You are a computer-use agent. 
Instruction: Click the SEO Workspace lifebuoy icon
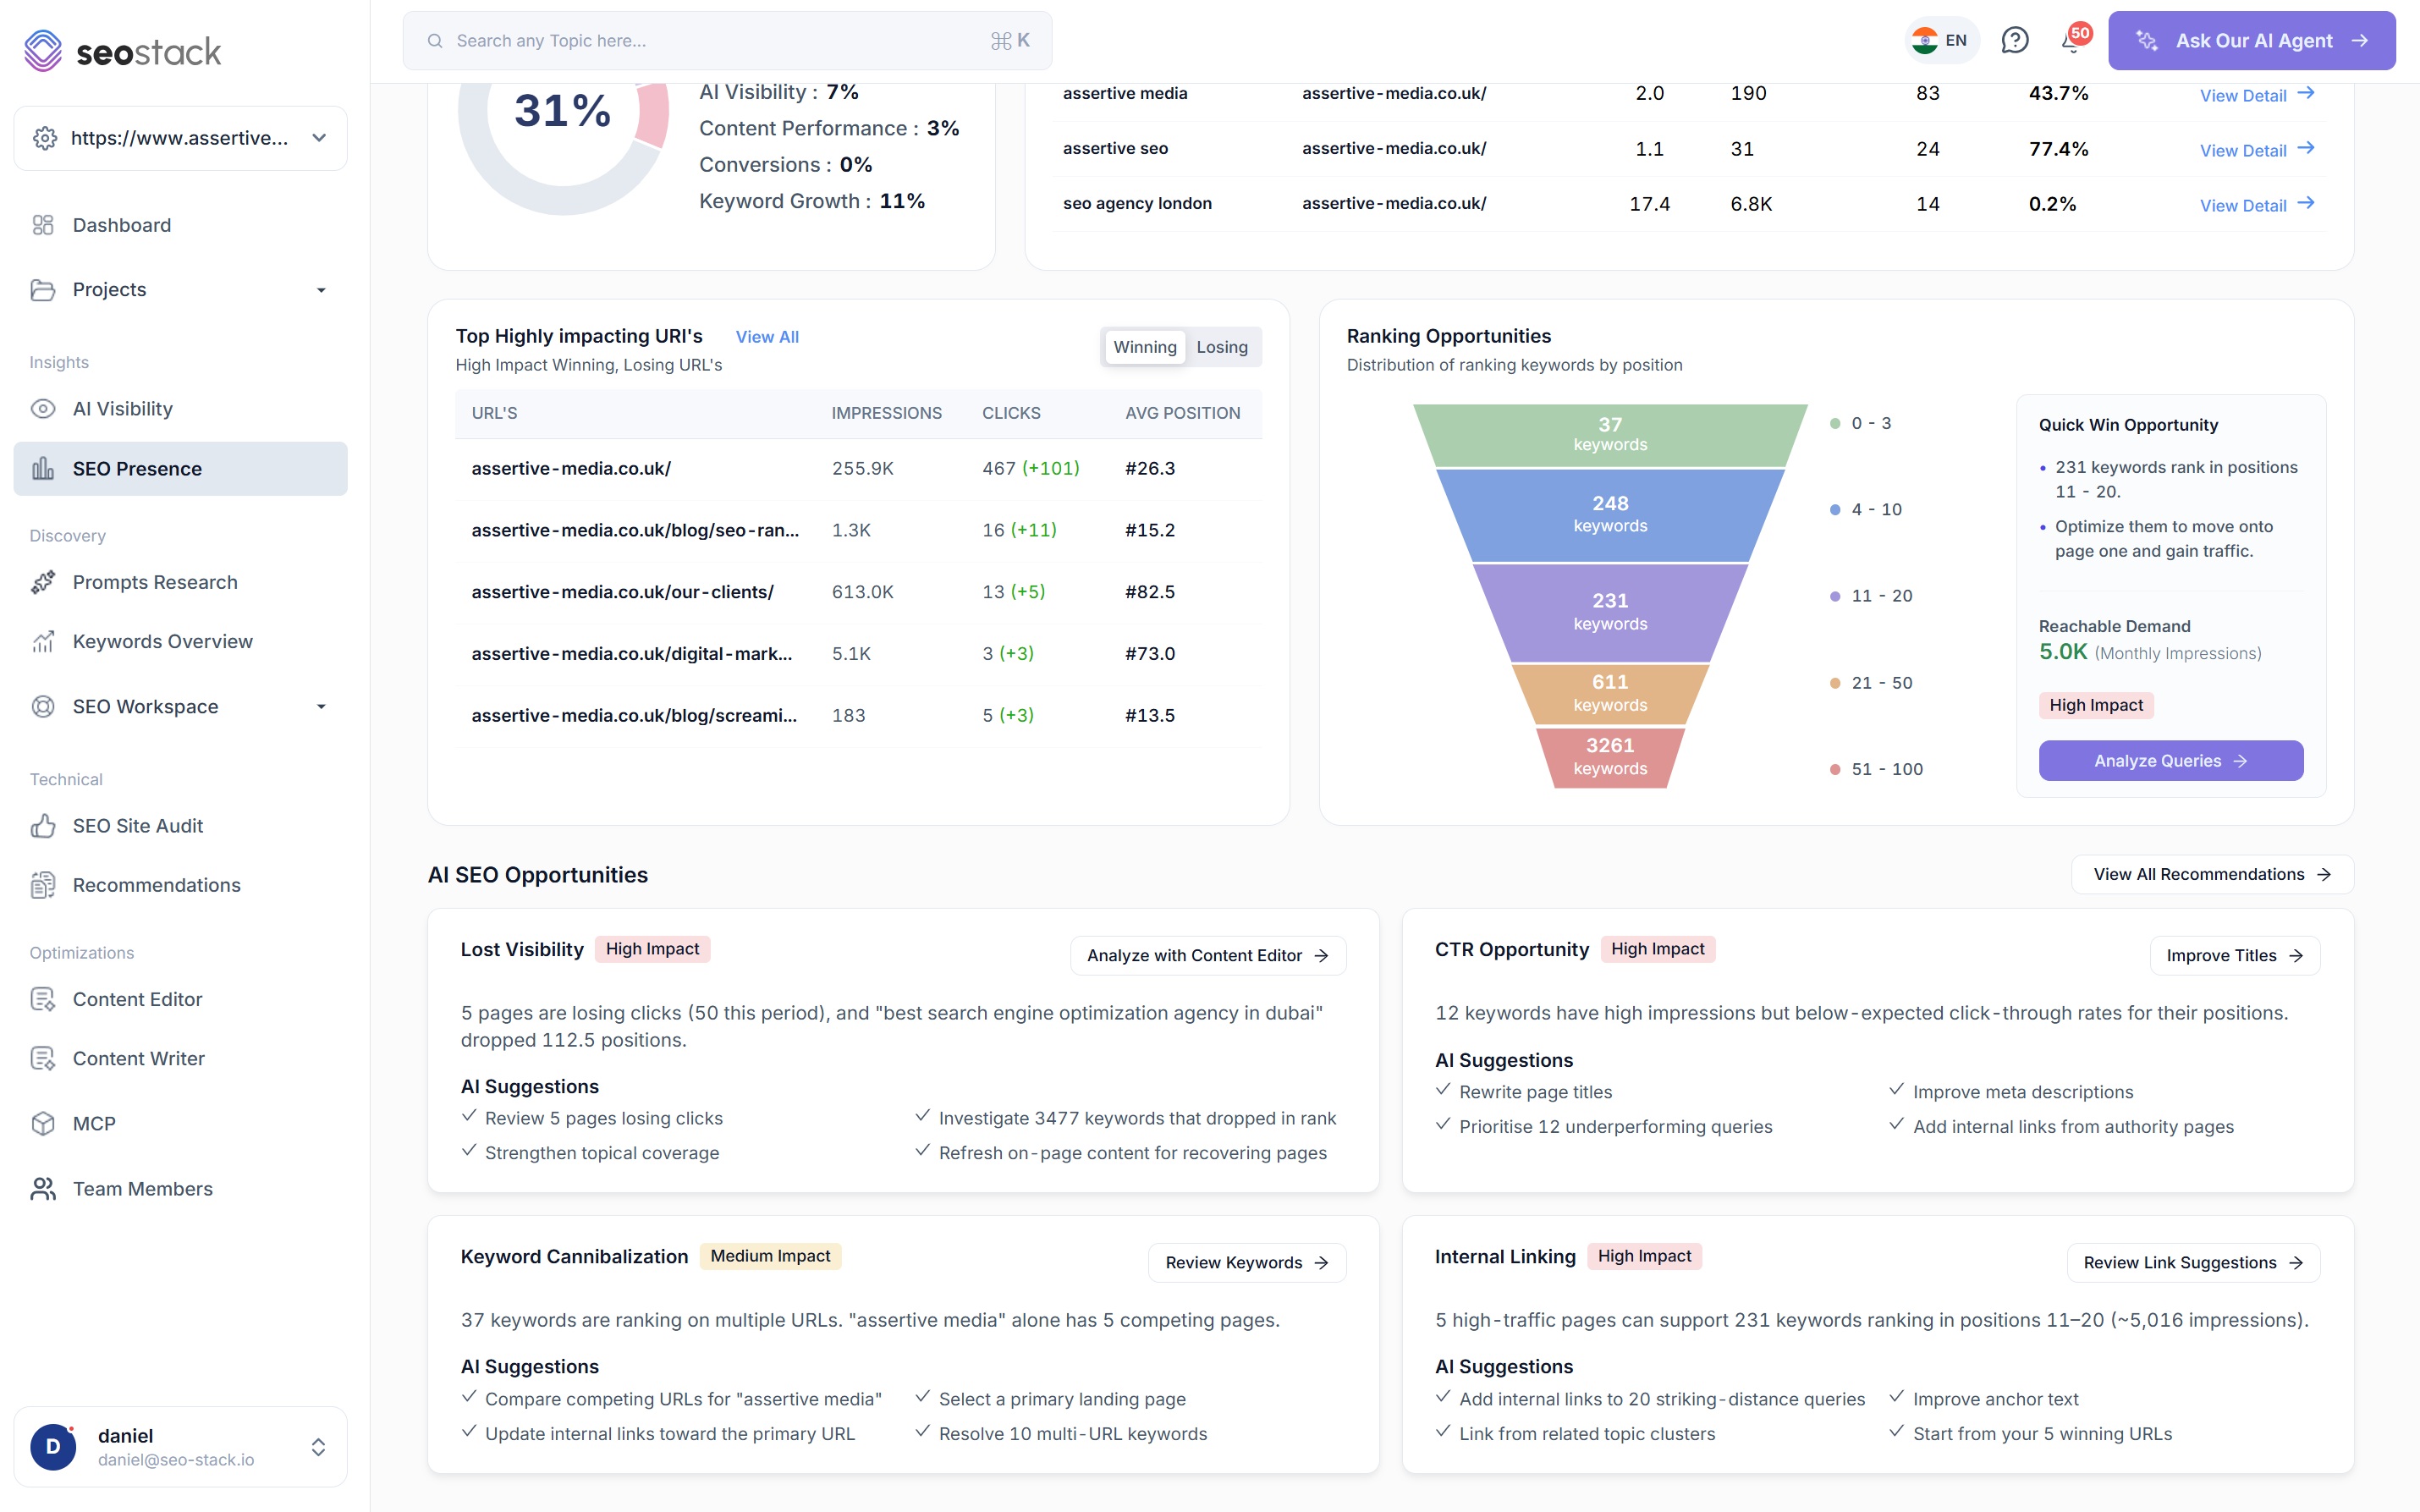pyautogui.click(x=43, y=707)
